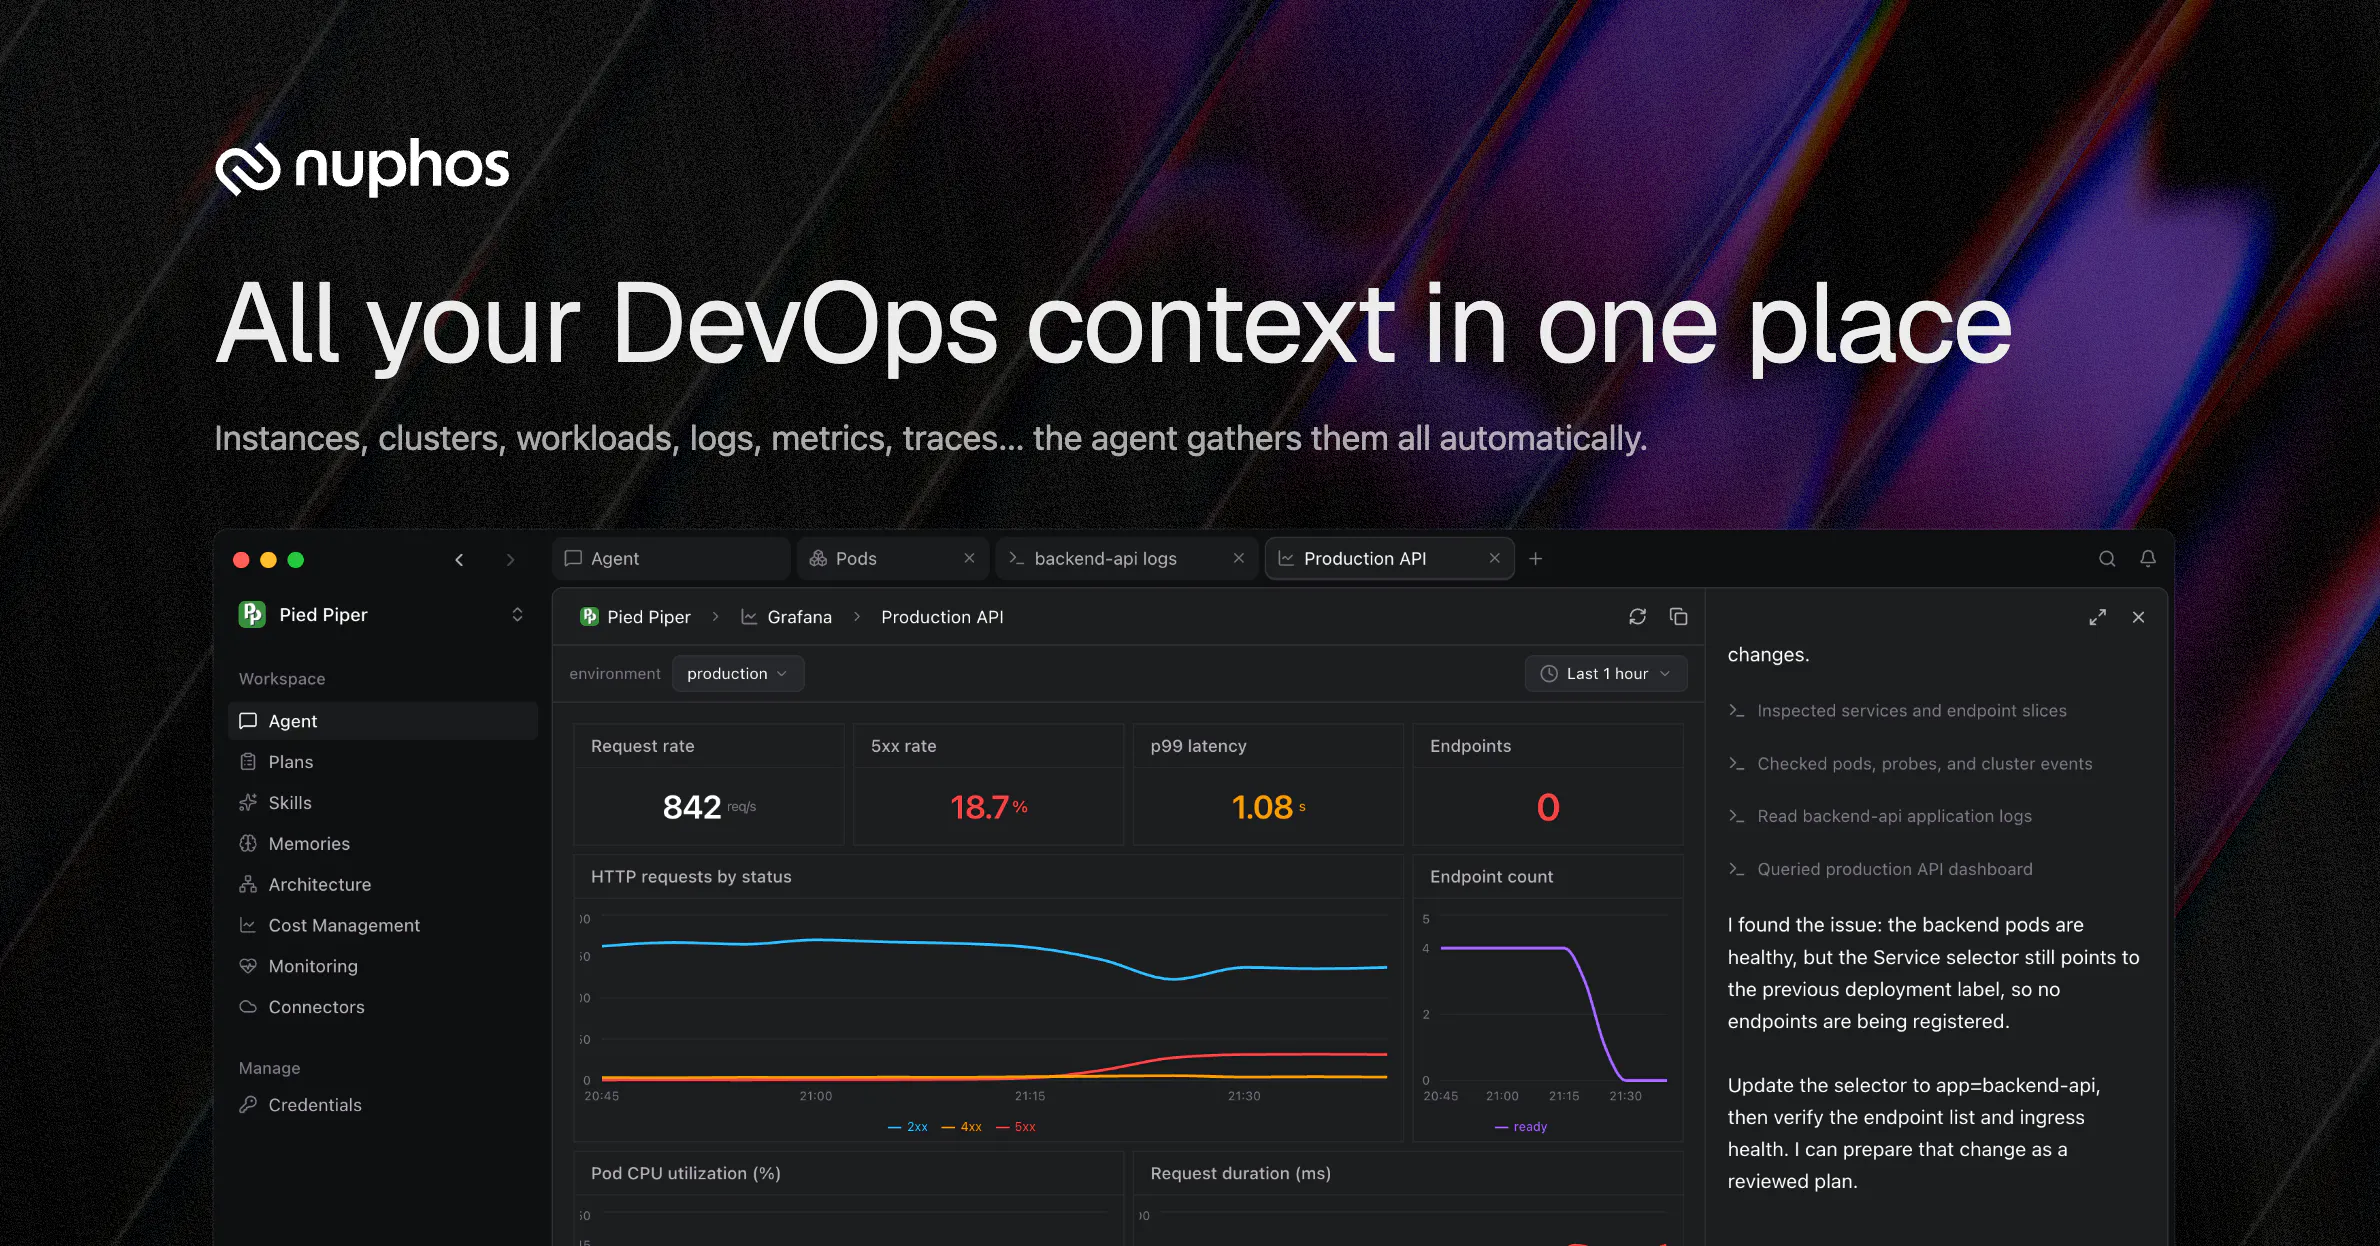Image resolution: width=2380 pixels, height=1246 pixels.
Task: Open the Pied Piper workspace switcher
Action: coord(383,615)
